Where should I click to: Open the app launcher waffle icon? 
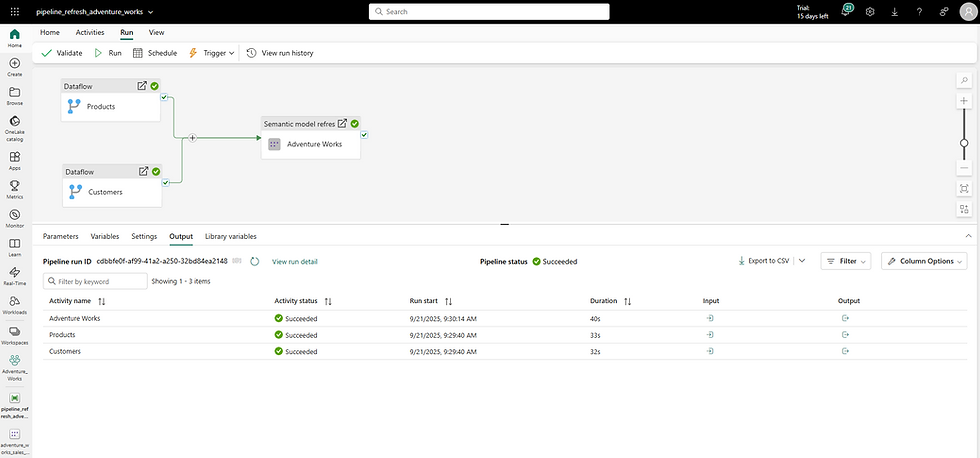[15, 12]
